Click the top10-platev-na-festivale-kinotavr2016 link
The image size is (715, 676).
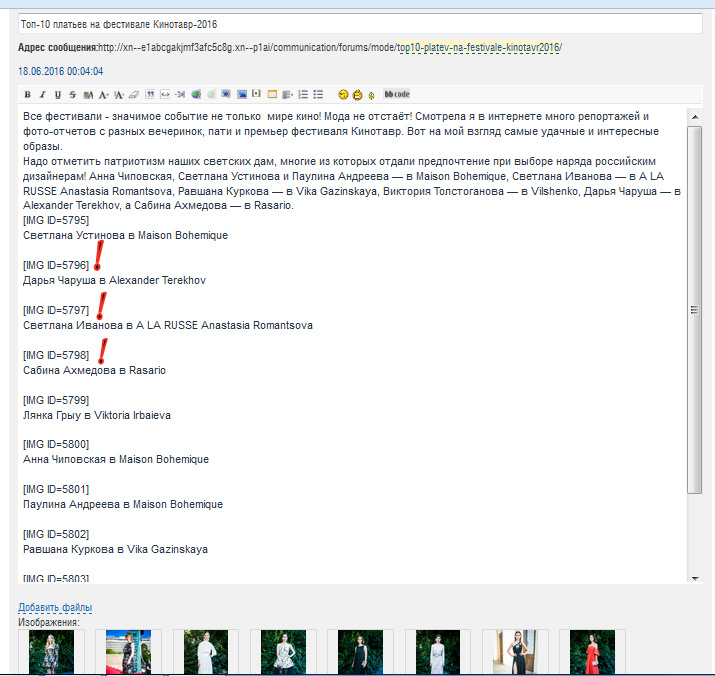pos(478,48)
